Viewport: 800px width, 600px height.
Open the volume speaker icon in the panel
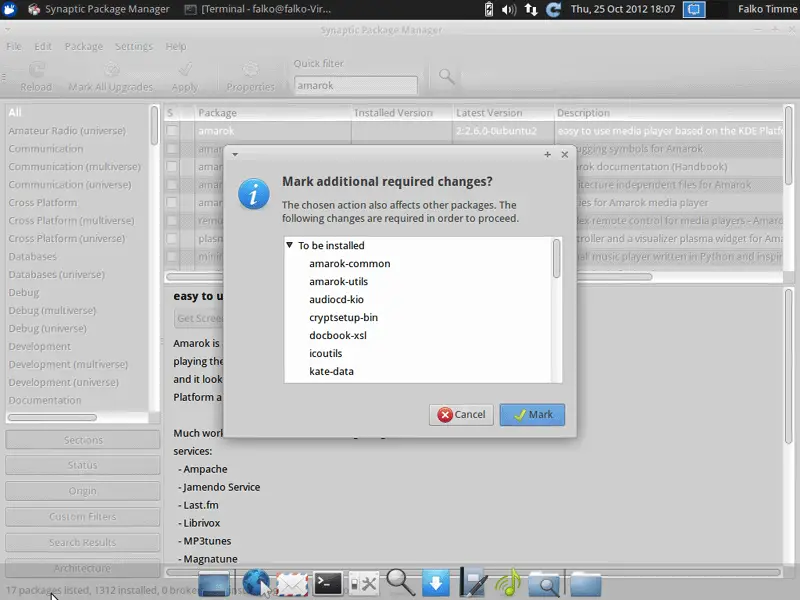(x=509, y=9)
